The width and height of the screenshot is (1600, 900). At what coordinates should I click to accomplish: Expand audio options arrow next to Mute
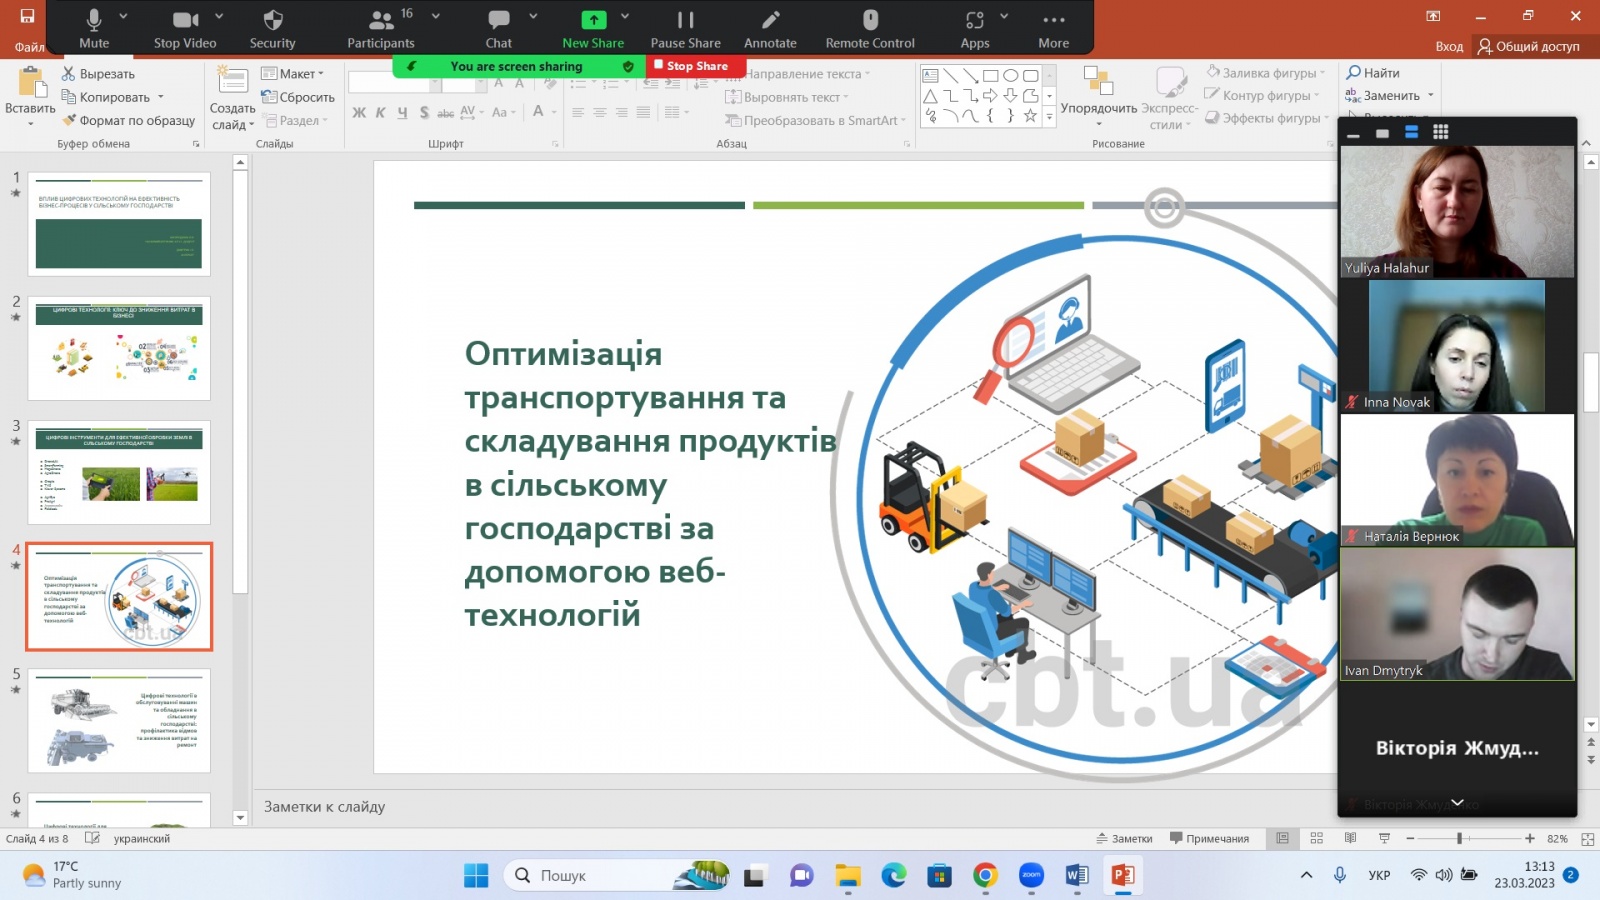pyautogui.click(x=123, y=16)
